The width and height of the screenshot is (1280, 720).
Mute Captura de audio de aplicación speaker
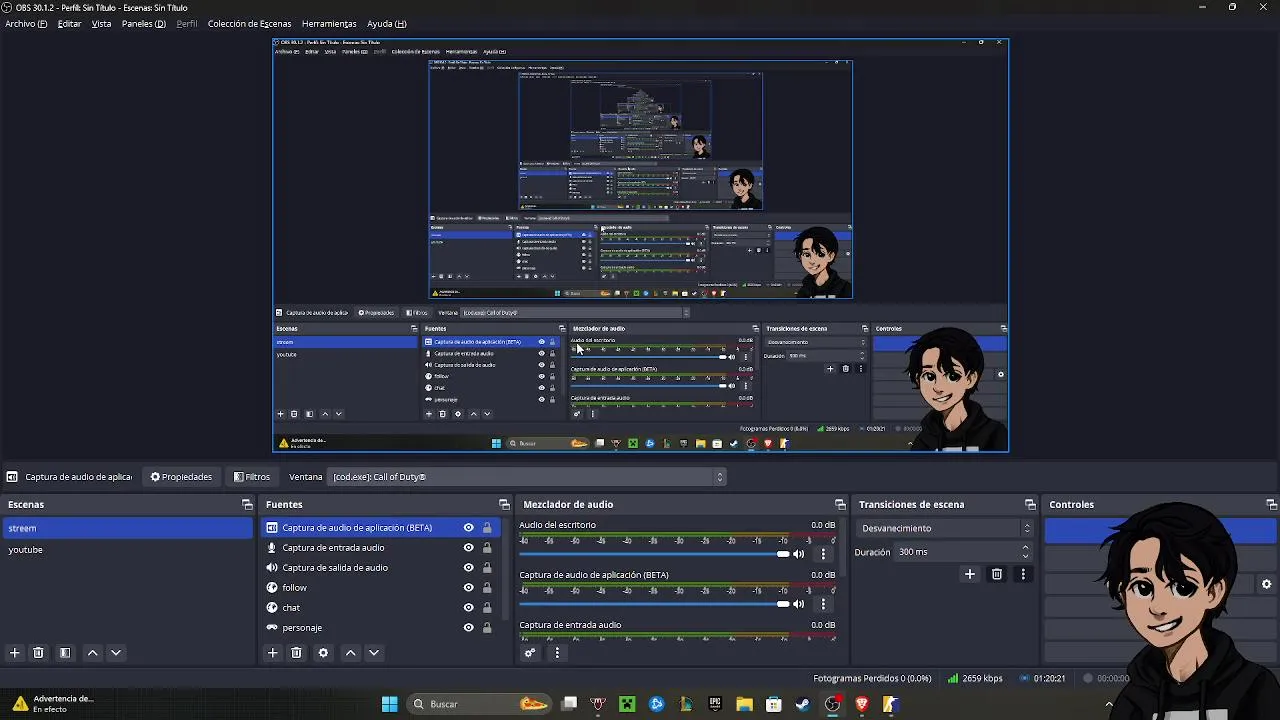coord(799,604)
